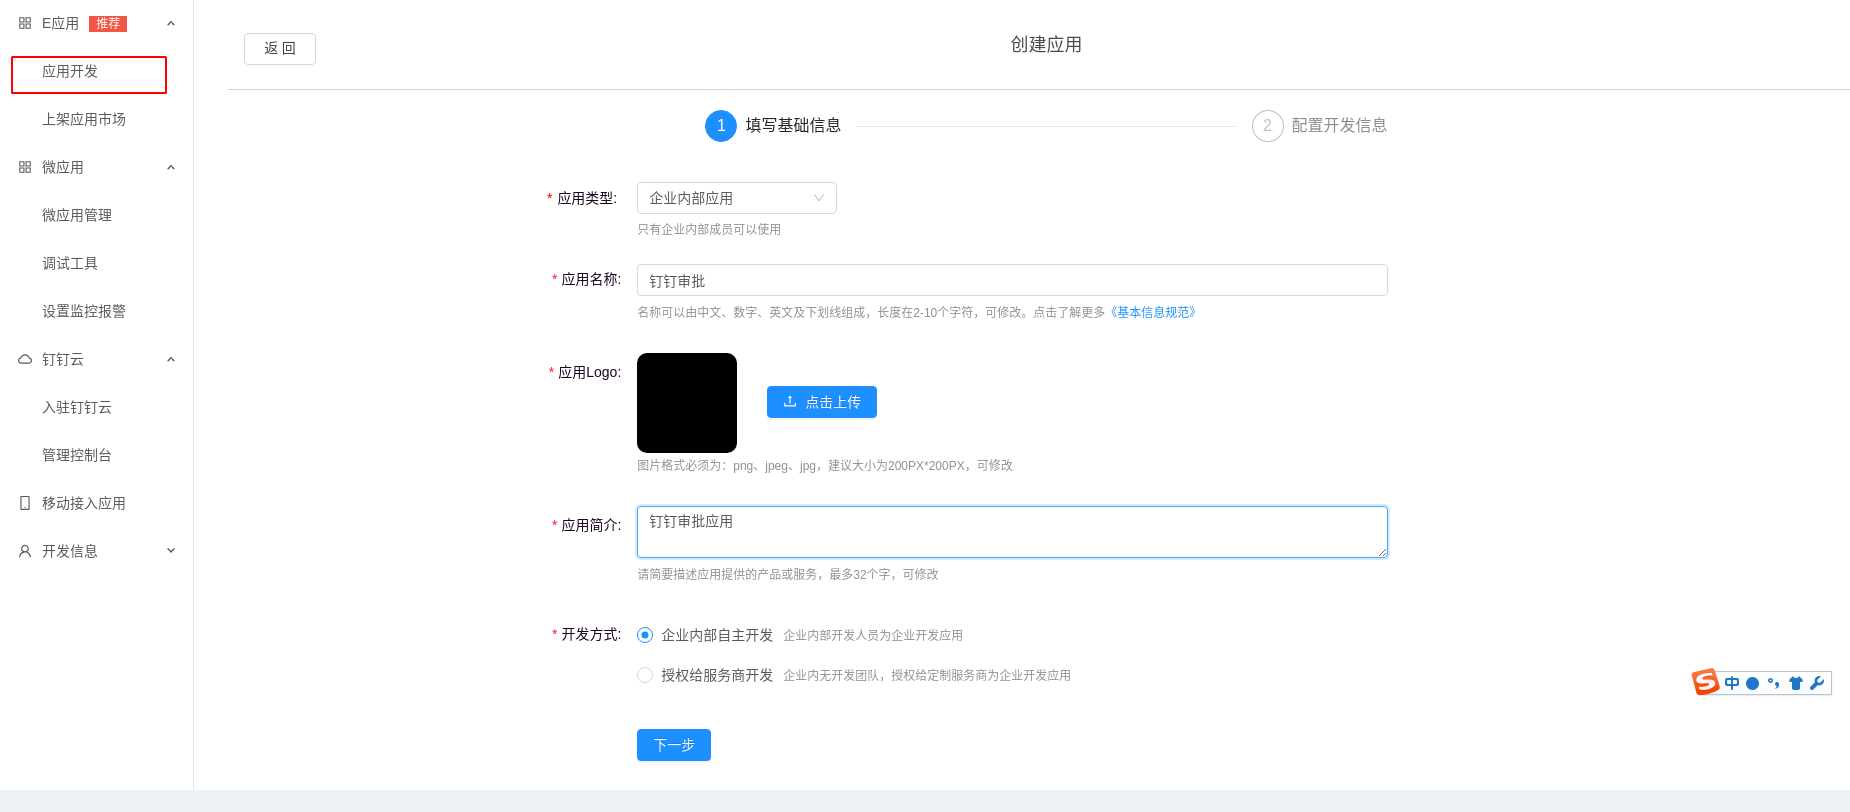Viewport: 1850px width, 812px height.
Task: Click the 微应用 grid icon
Action: tap(25, 167)
